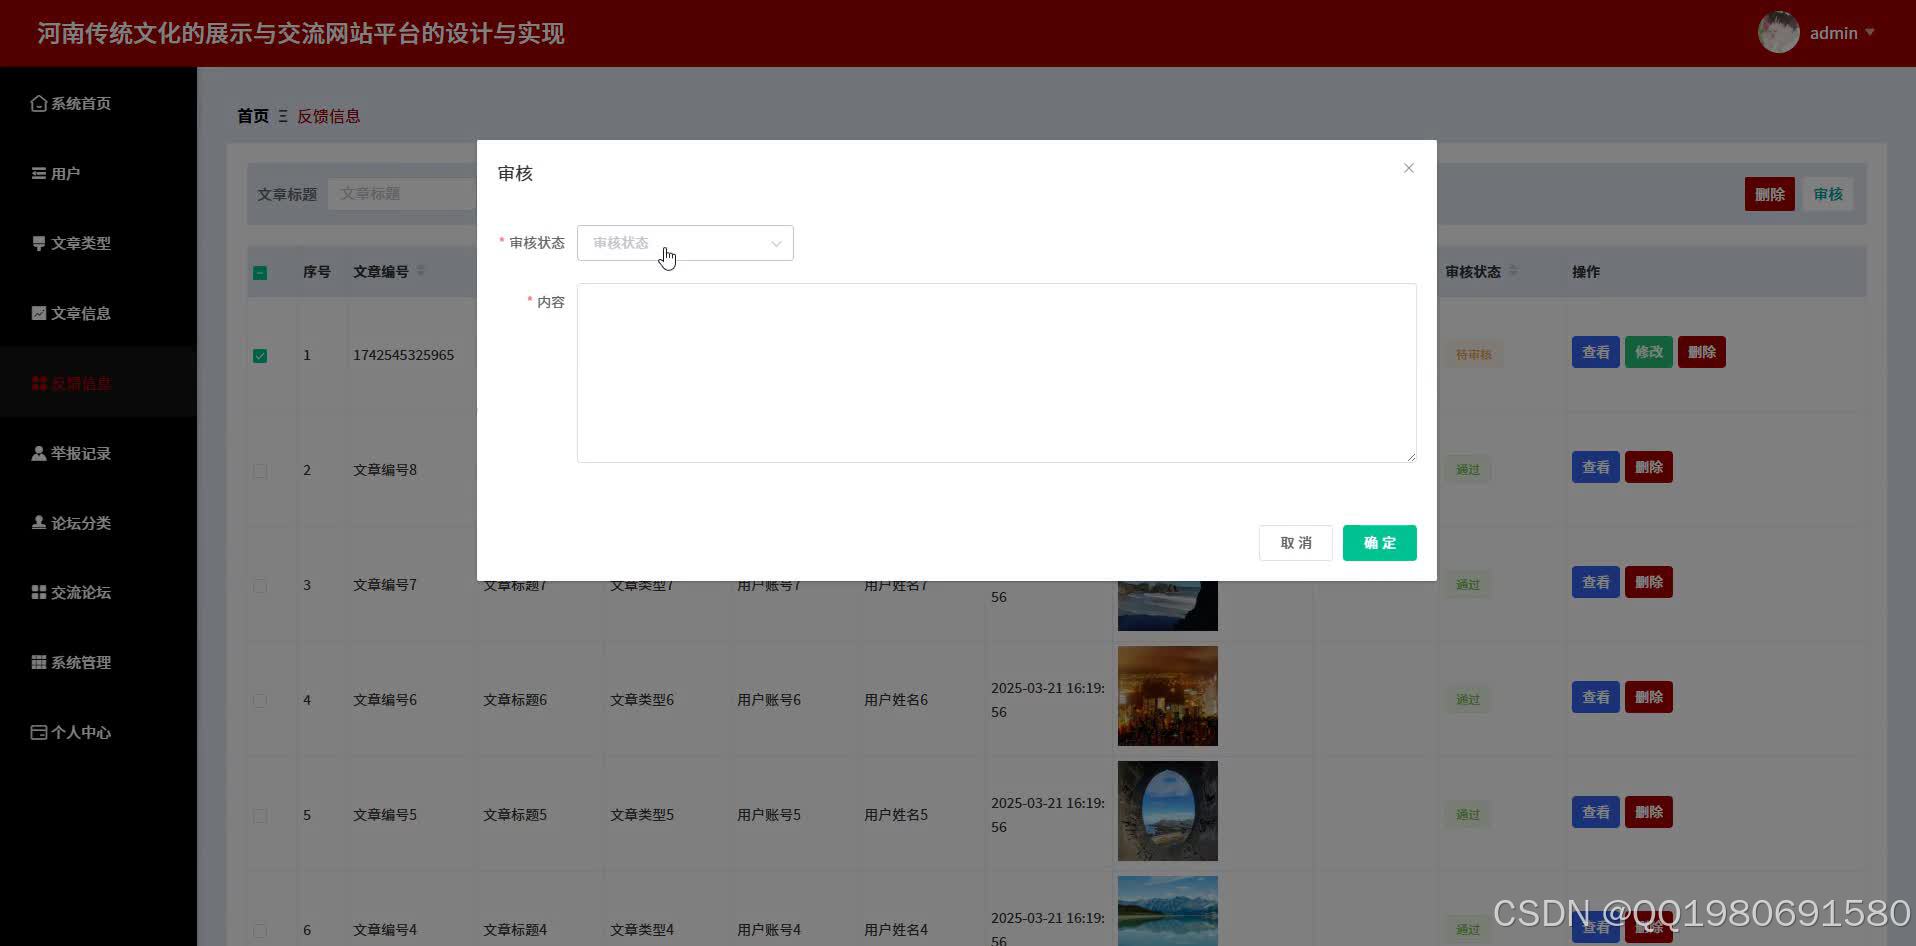The width and height of the screenshot is (1916, 946).
Task: Check the row 2 checkbox
Action: pos(260,470)
